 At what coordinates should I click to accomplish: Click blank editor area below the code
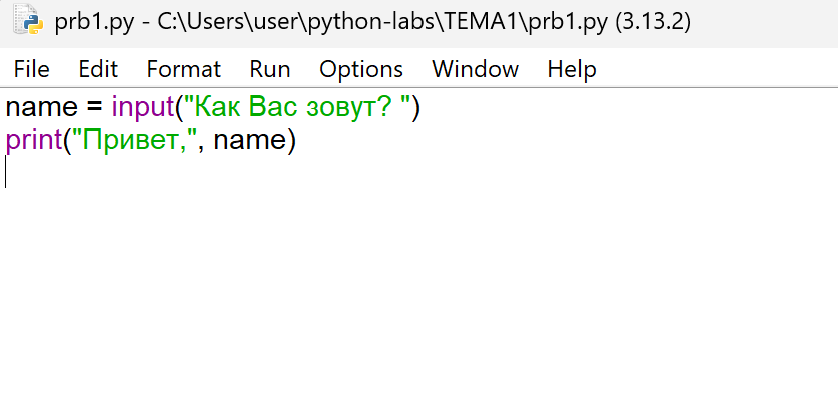[420, 300]
